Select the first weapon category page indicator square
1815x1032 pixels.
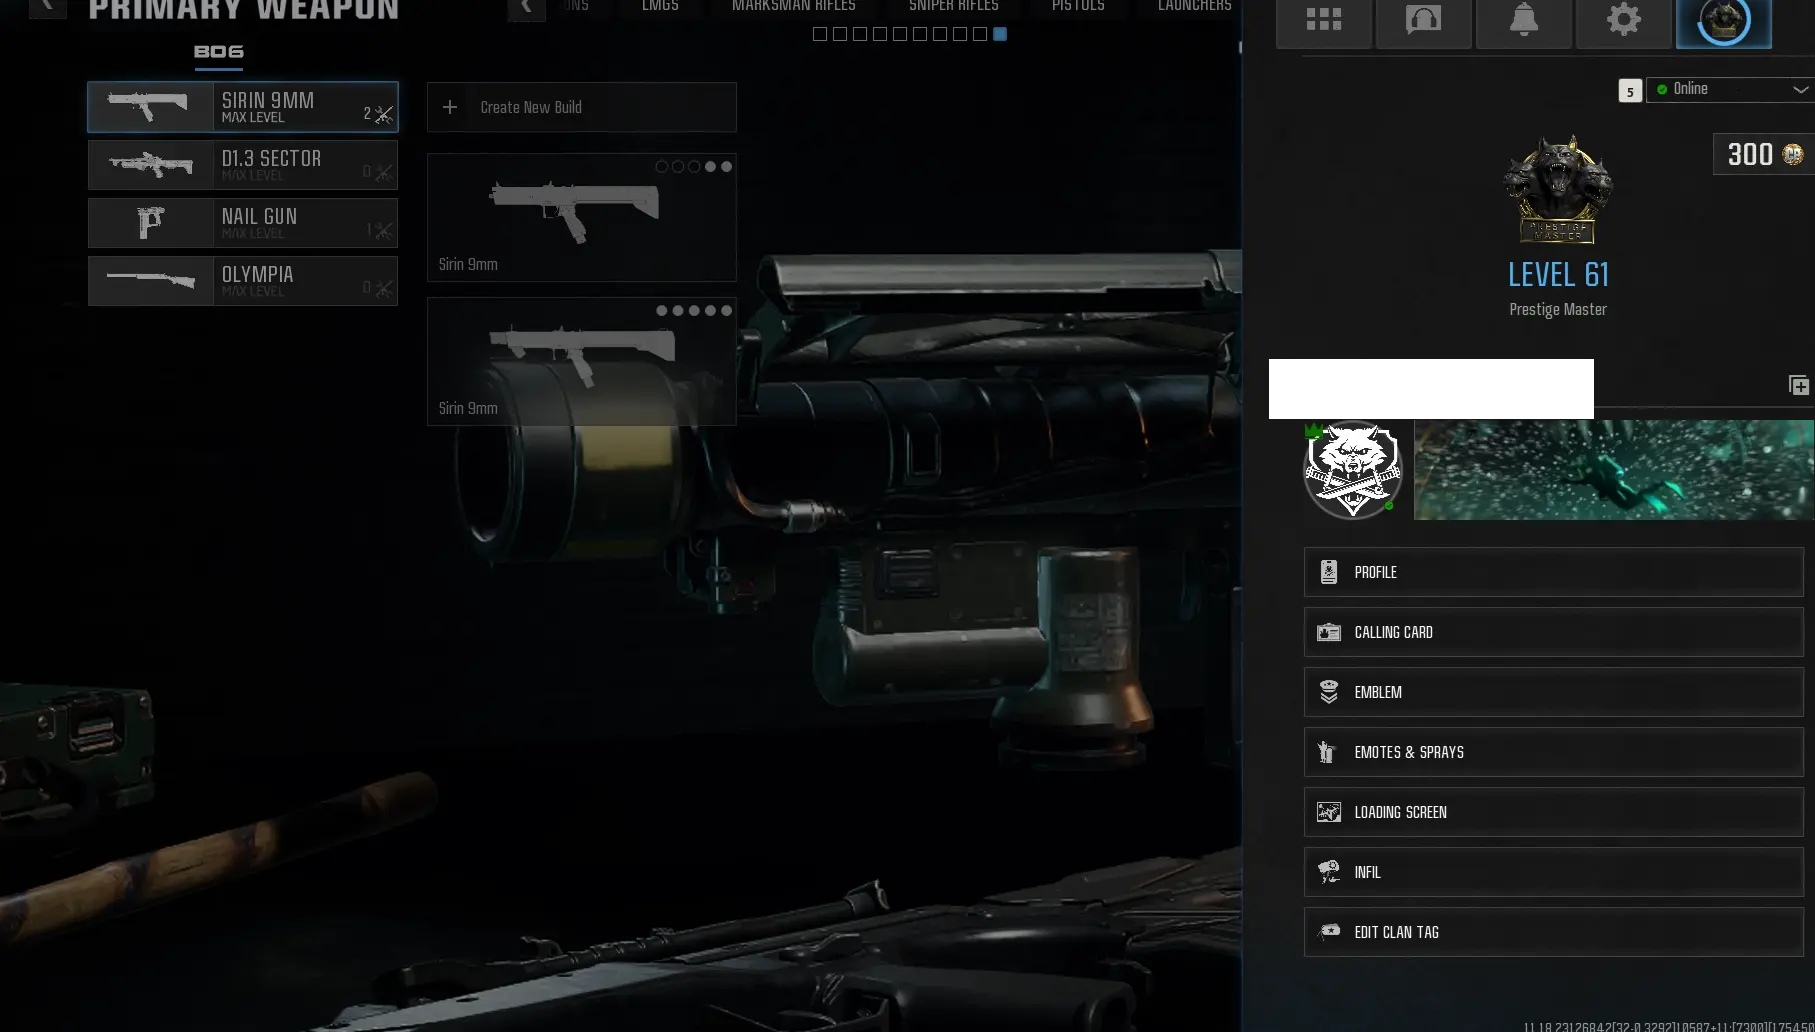click(x=820, y=34)
